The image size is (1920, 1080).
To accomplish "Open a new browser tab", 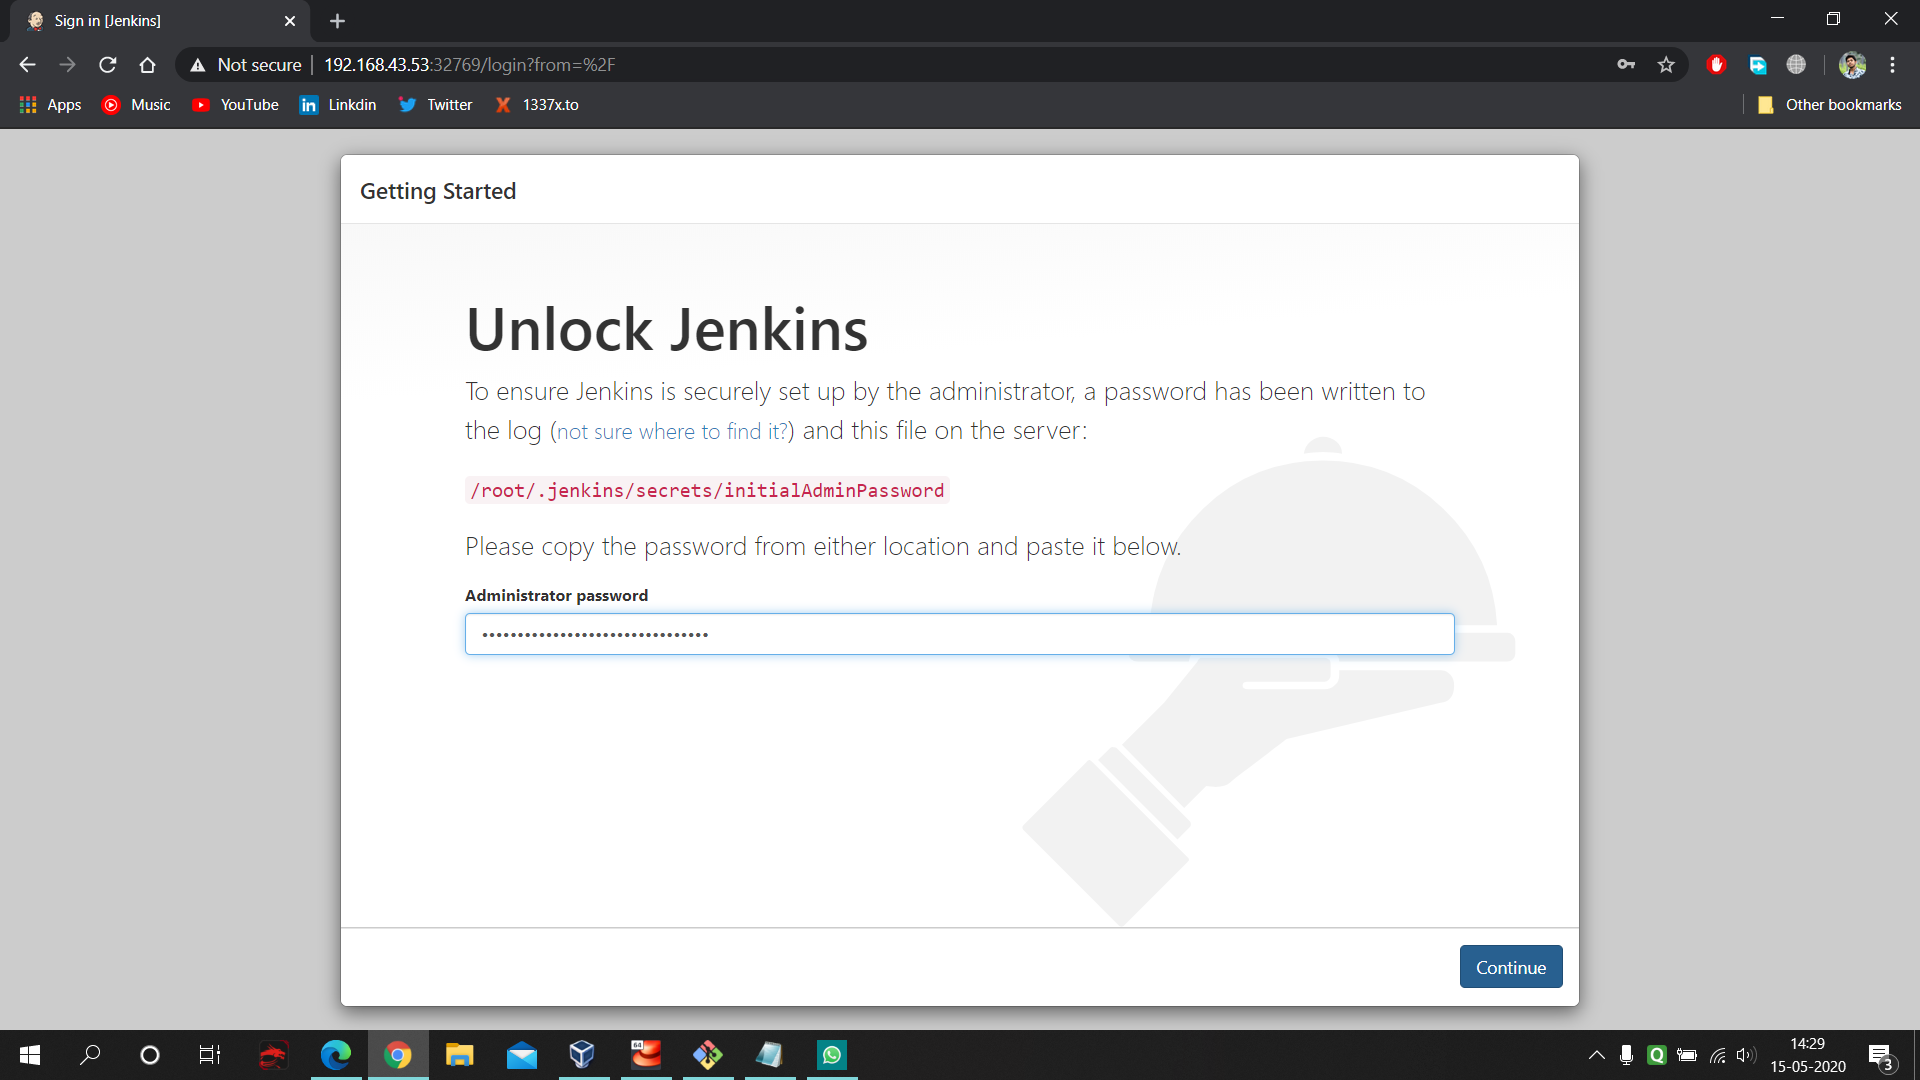I will click(x=337, y=21).
